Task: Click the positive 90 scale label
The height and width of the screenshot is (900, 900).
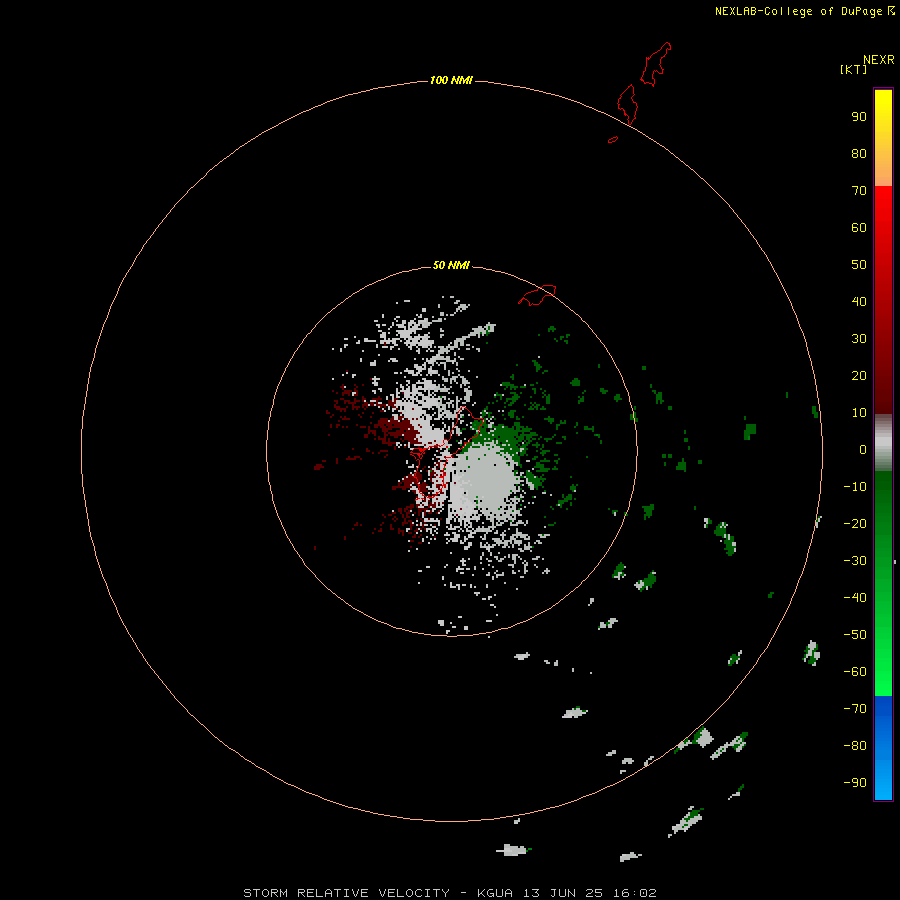Action: [859, 117]
